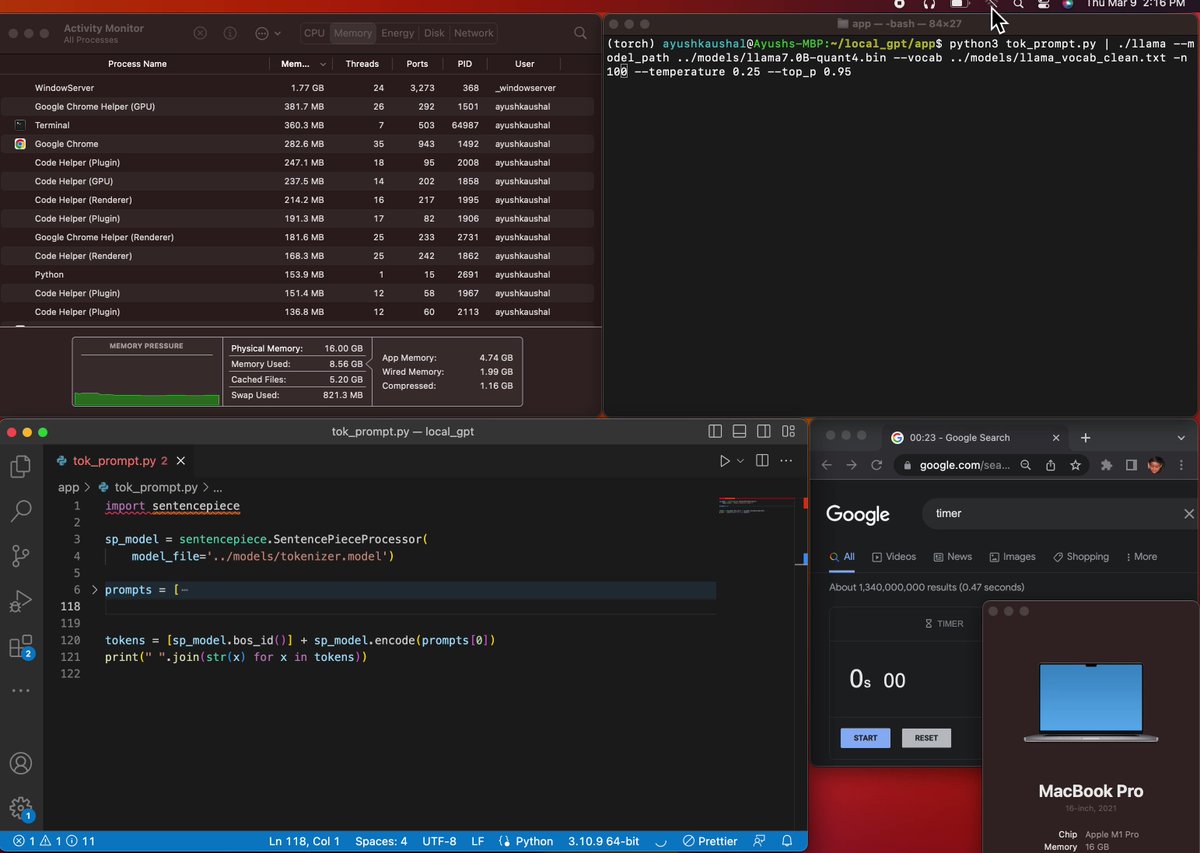
Task: Switch to the CPU tab in Activity Monitor
Action: coord(315,33)
